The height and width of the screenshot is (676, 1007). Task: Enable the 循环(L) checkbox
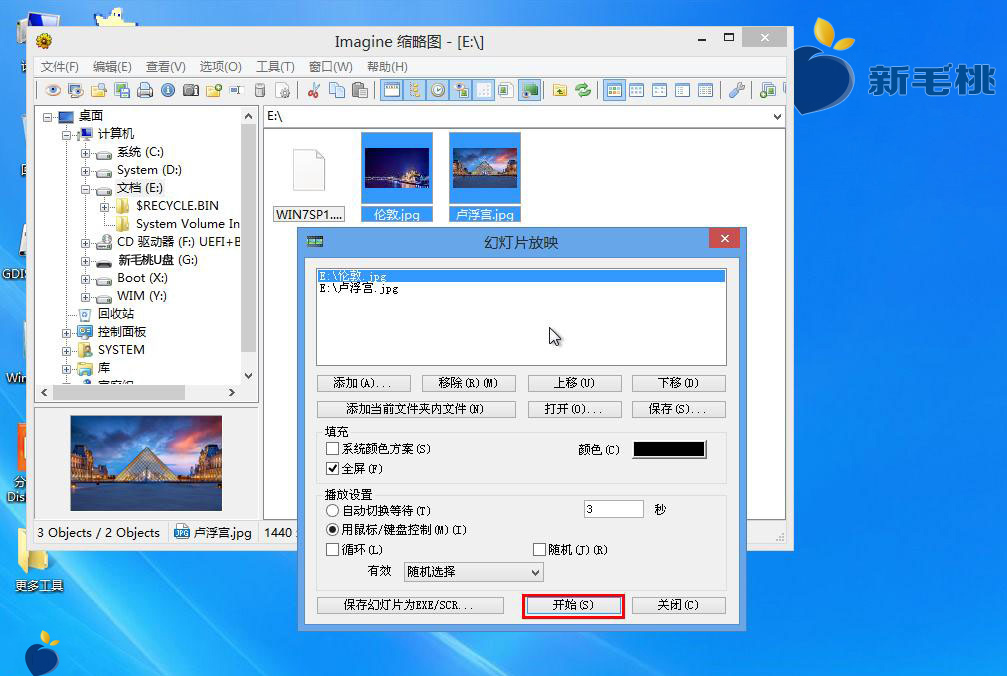click(332, 550)
